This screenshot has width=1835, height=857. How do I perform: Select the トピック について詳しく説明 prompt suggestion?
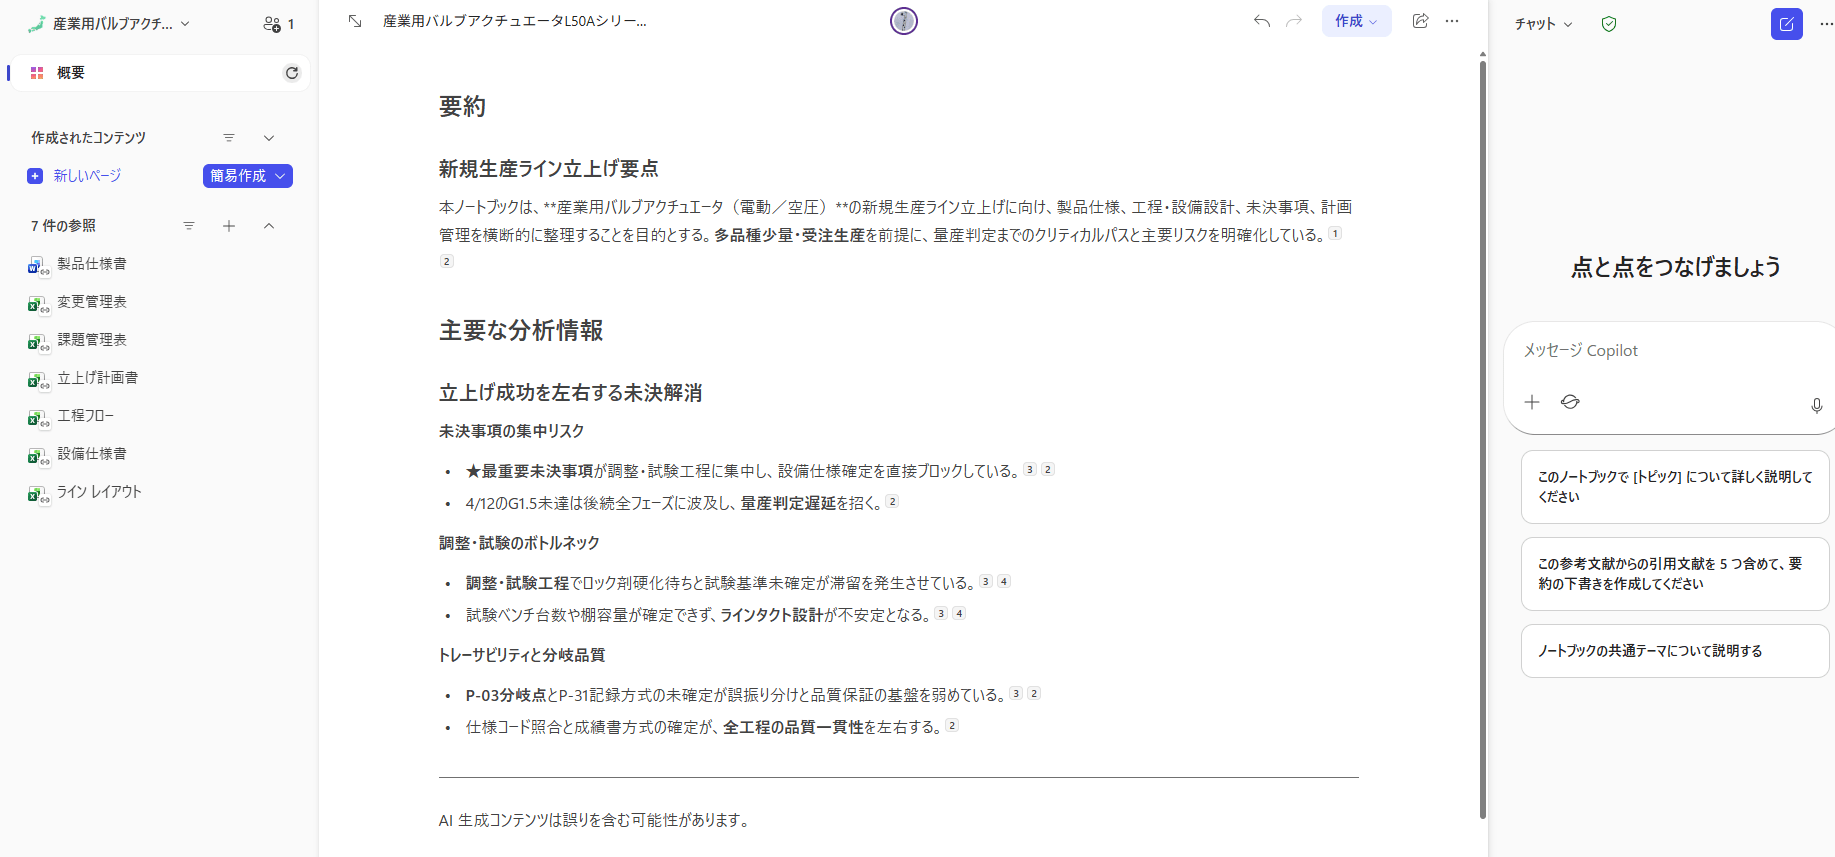click(x=1675, y=487)
